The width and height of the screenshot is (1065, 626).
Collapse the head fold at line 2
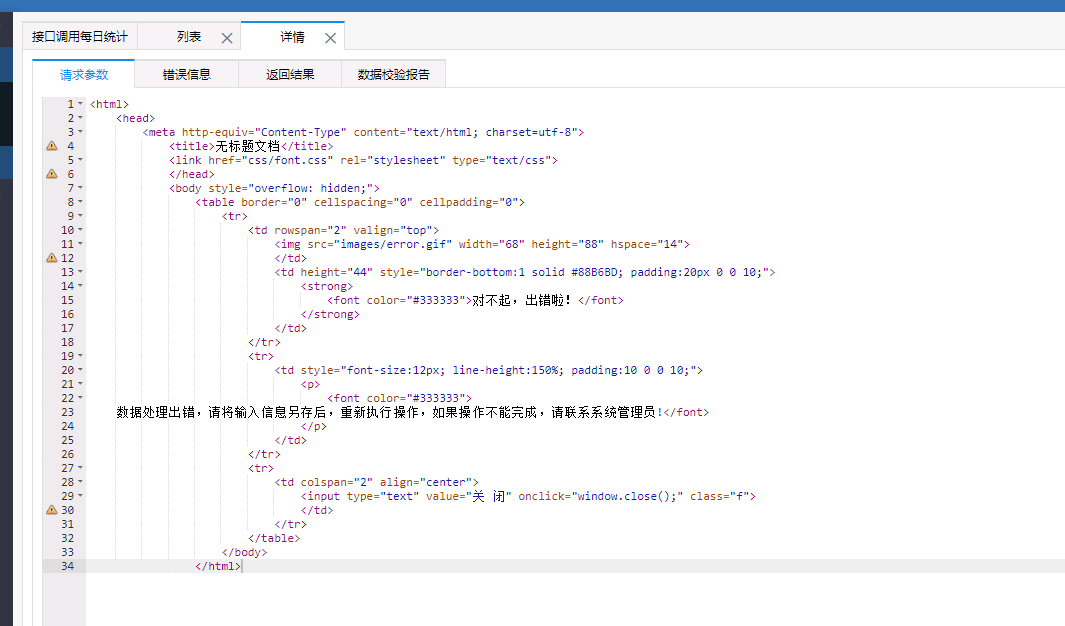point(80,118)
